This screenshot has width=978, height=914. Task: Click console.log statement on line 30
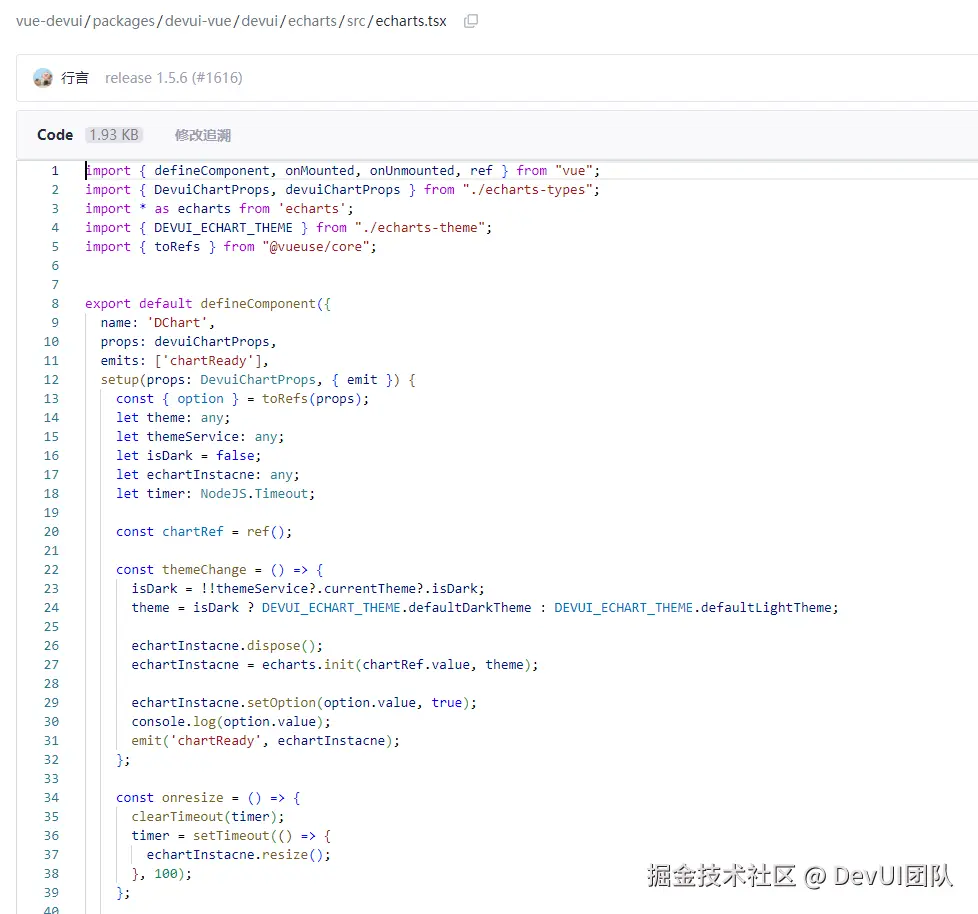coord(230,722)
